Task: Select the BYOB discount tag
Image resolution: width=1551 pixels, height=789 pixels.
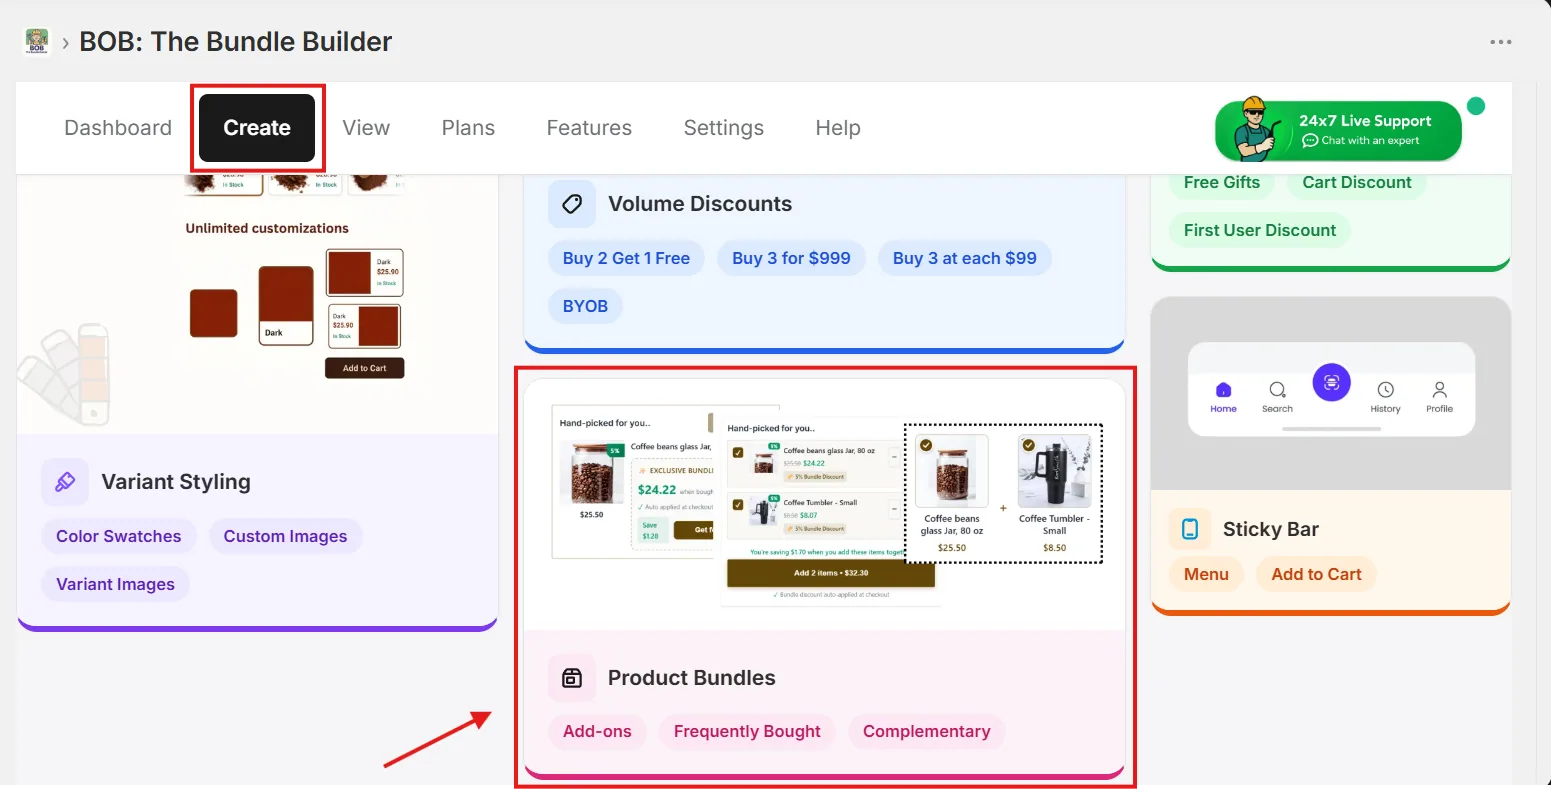Action: [x=585, y=306]
